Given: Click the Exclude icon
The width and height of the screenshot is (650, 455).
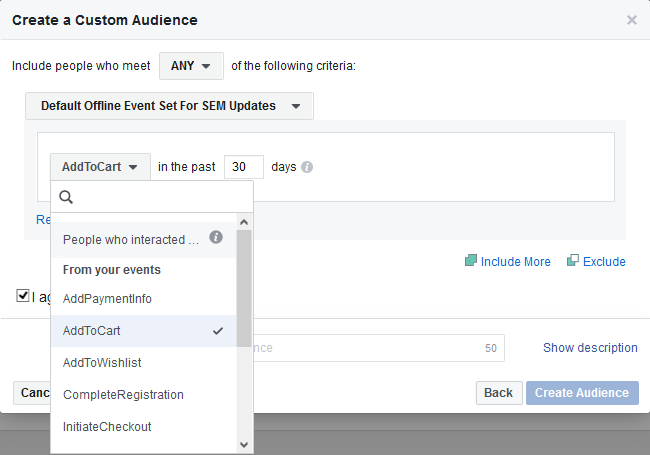Looking at the screenshot, I should pos(572,261).
